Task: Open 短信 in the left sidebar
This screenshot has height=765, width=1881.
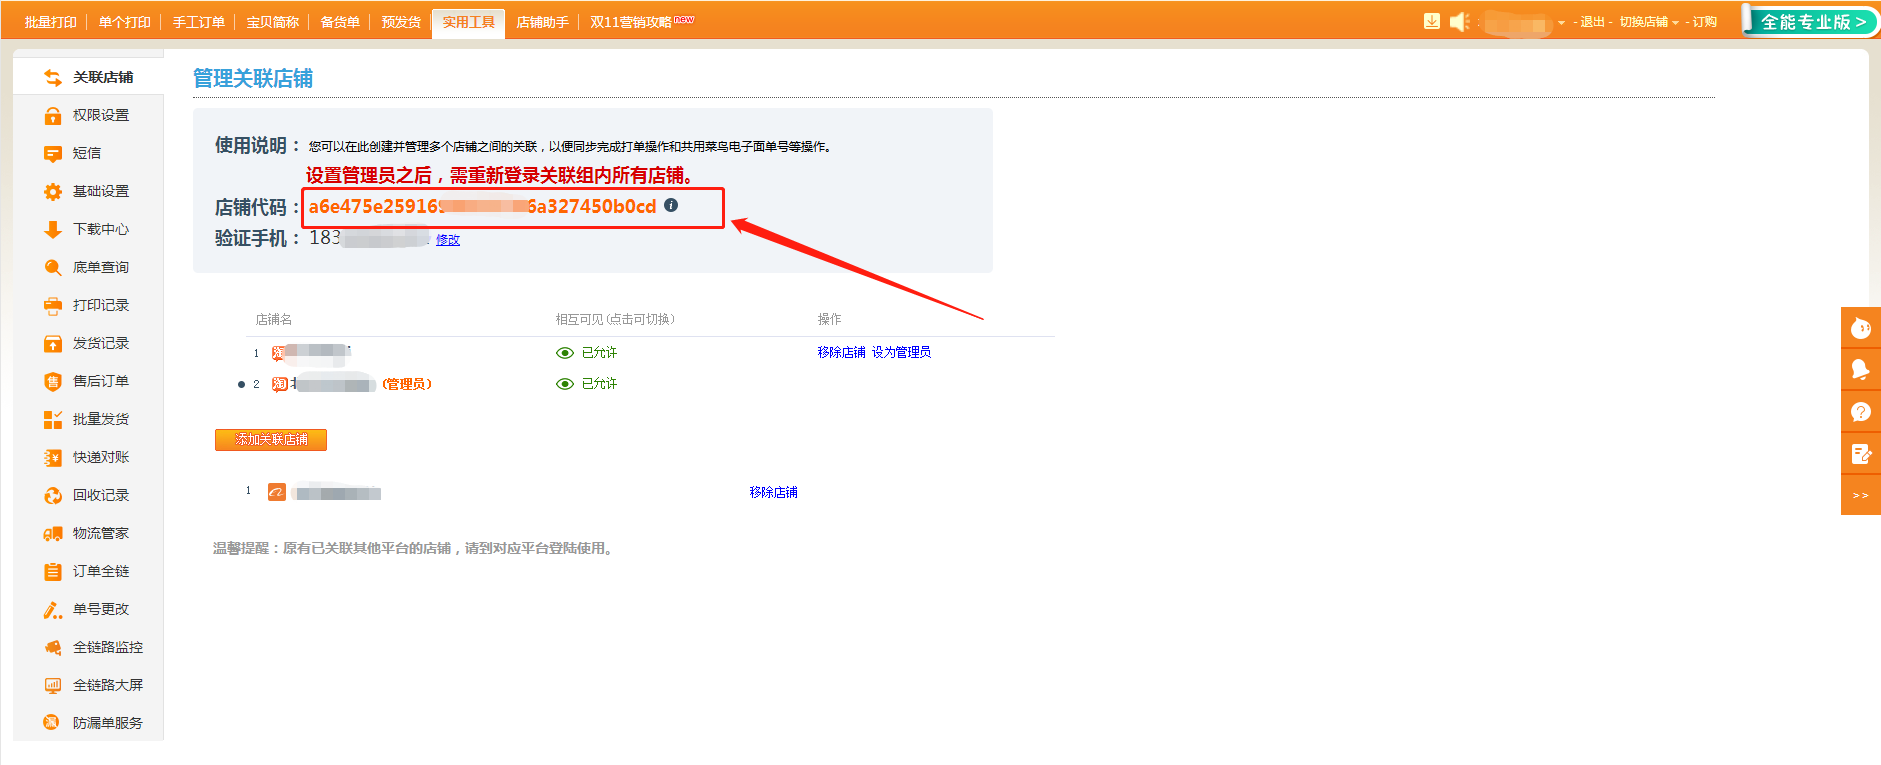Action: [x=87, y=153]
